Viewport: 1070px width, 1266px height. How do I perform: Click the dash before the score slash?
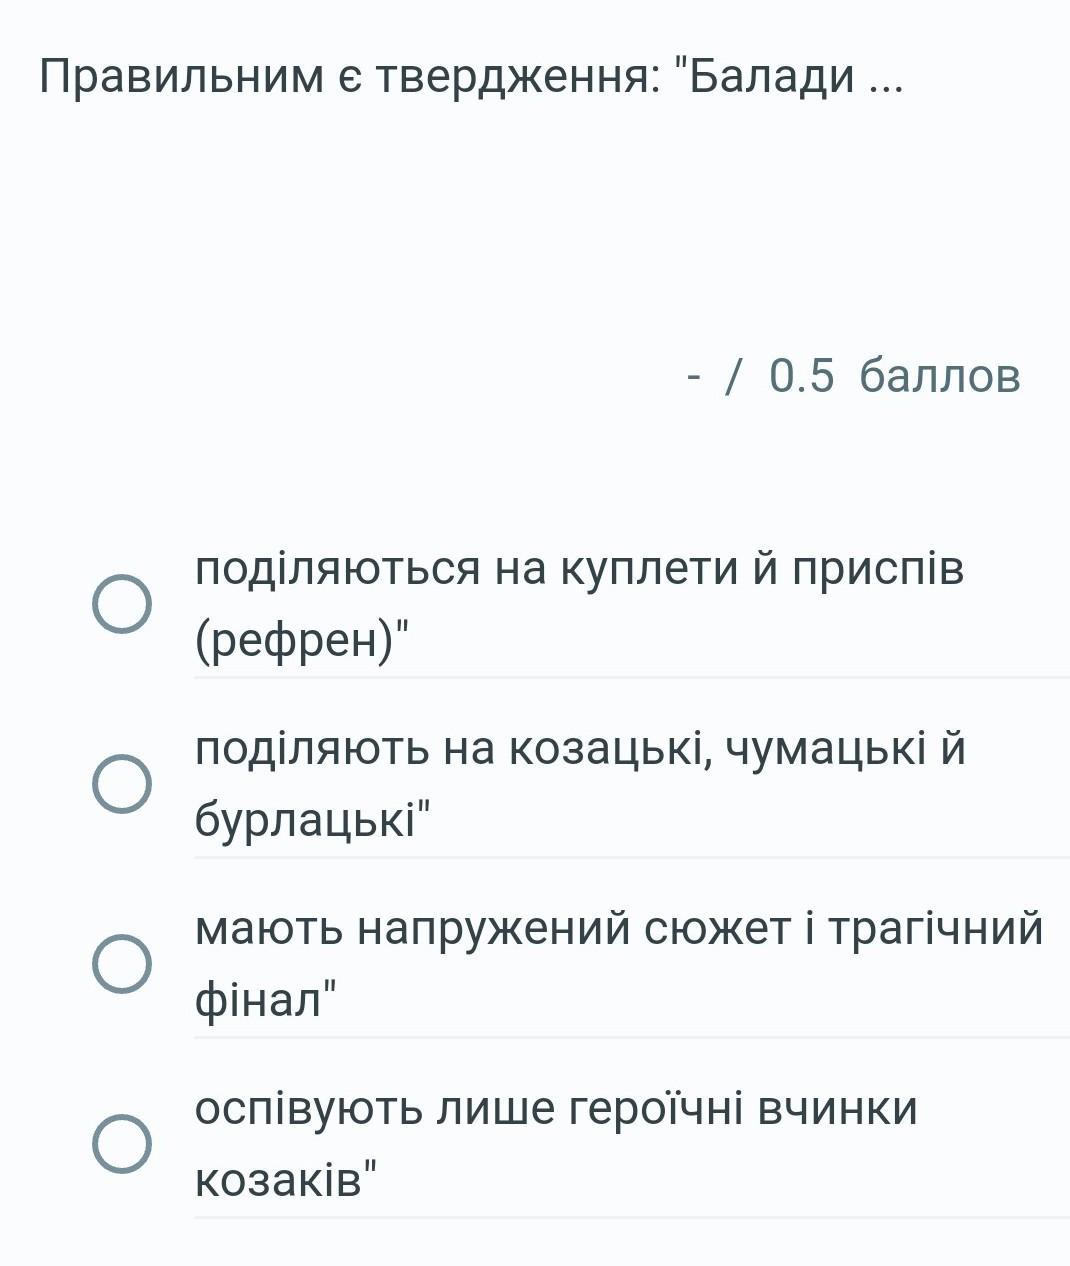point(694,376)
